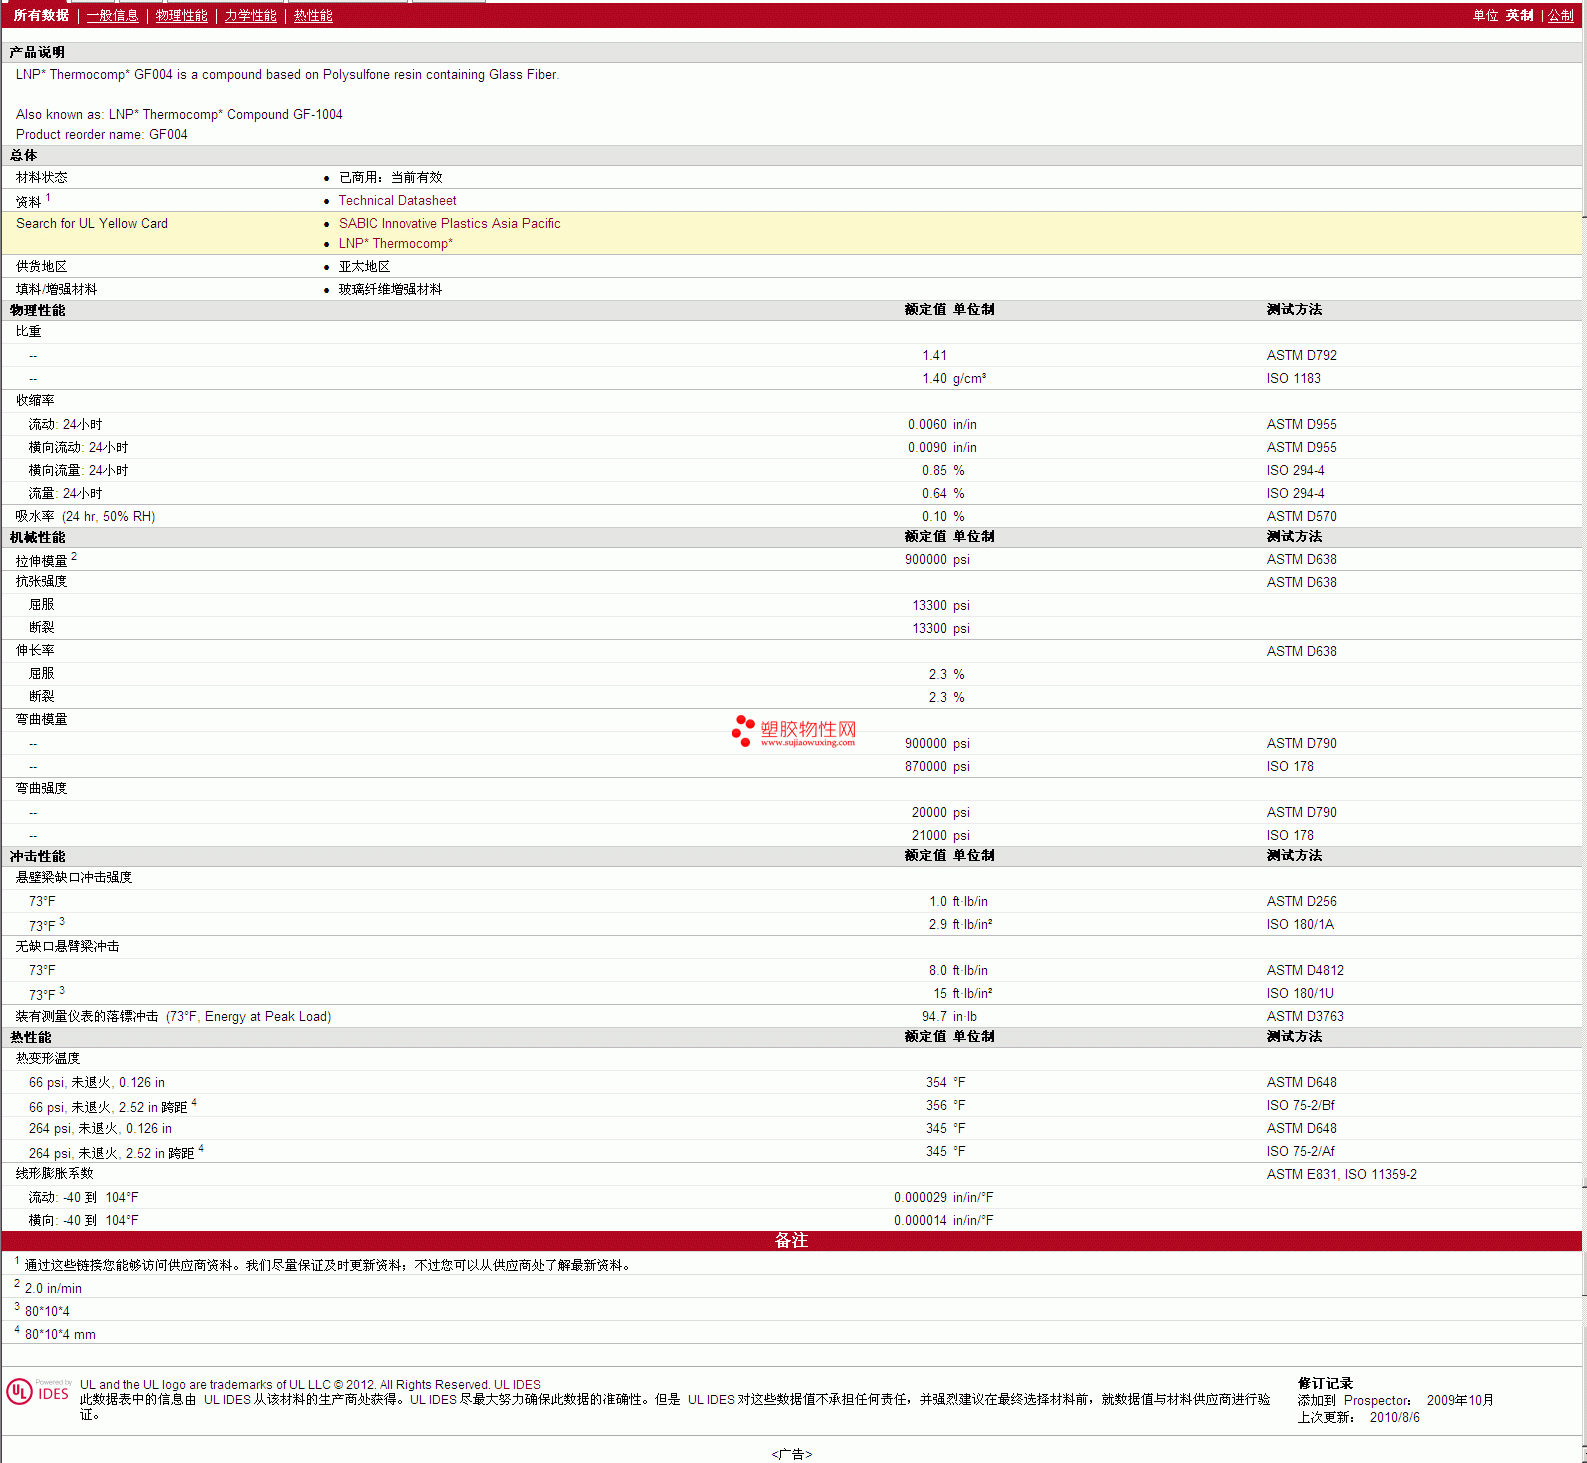Click the 悬壁梁缺口冲击强度 row label

[74, 878]
